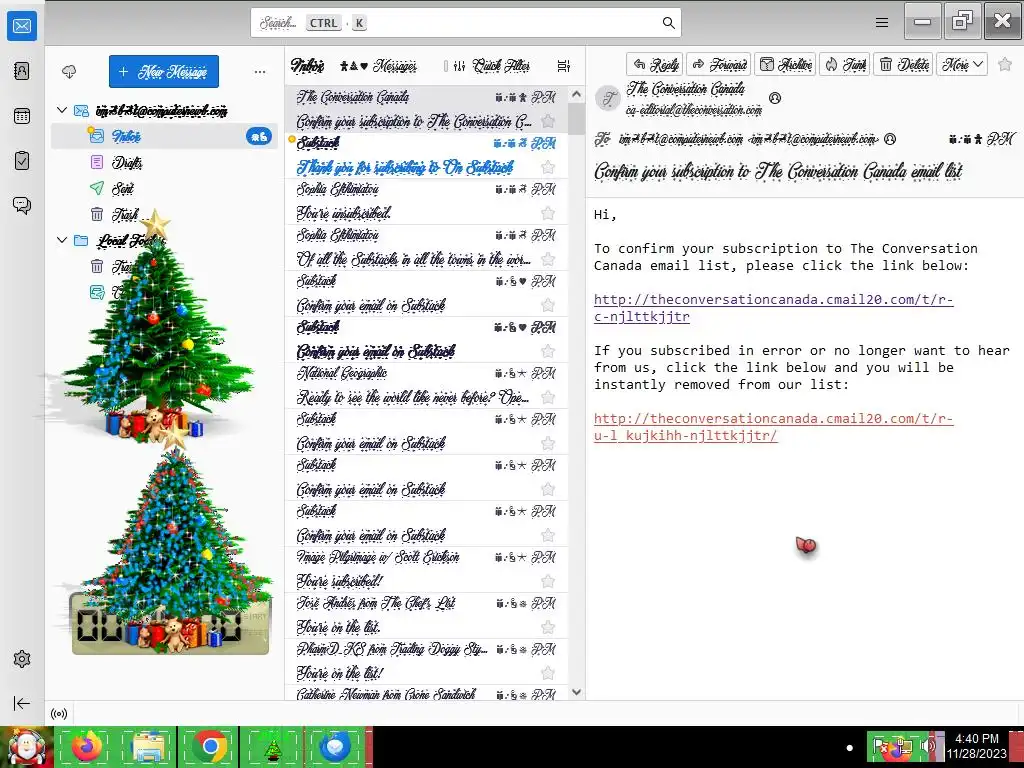The image size is (1024, 768).
Task: Click message list scrollbar up arrow
Action: click(x=576, y=95)
